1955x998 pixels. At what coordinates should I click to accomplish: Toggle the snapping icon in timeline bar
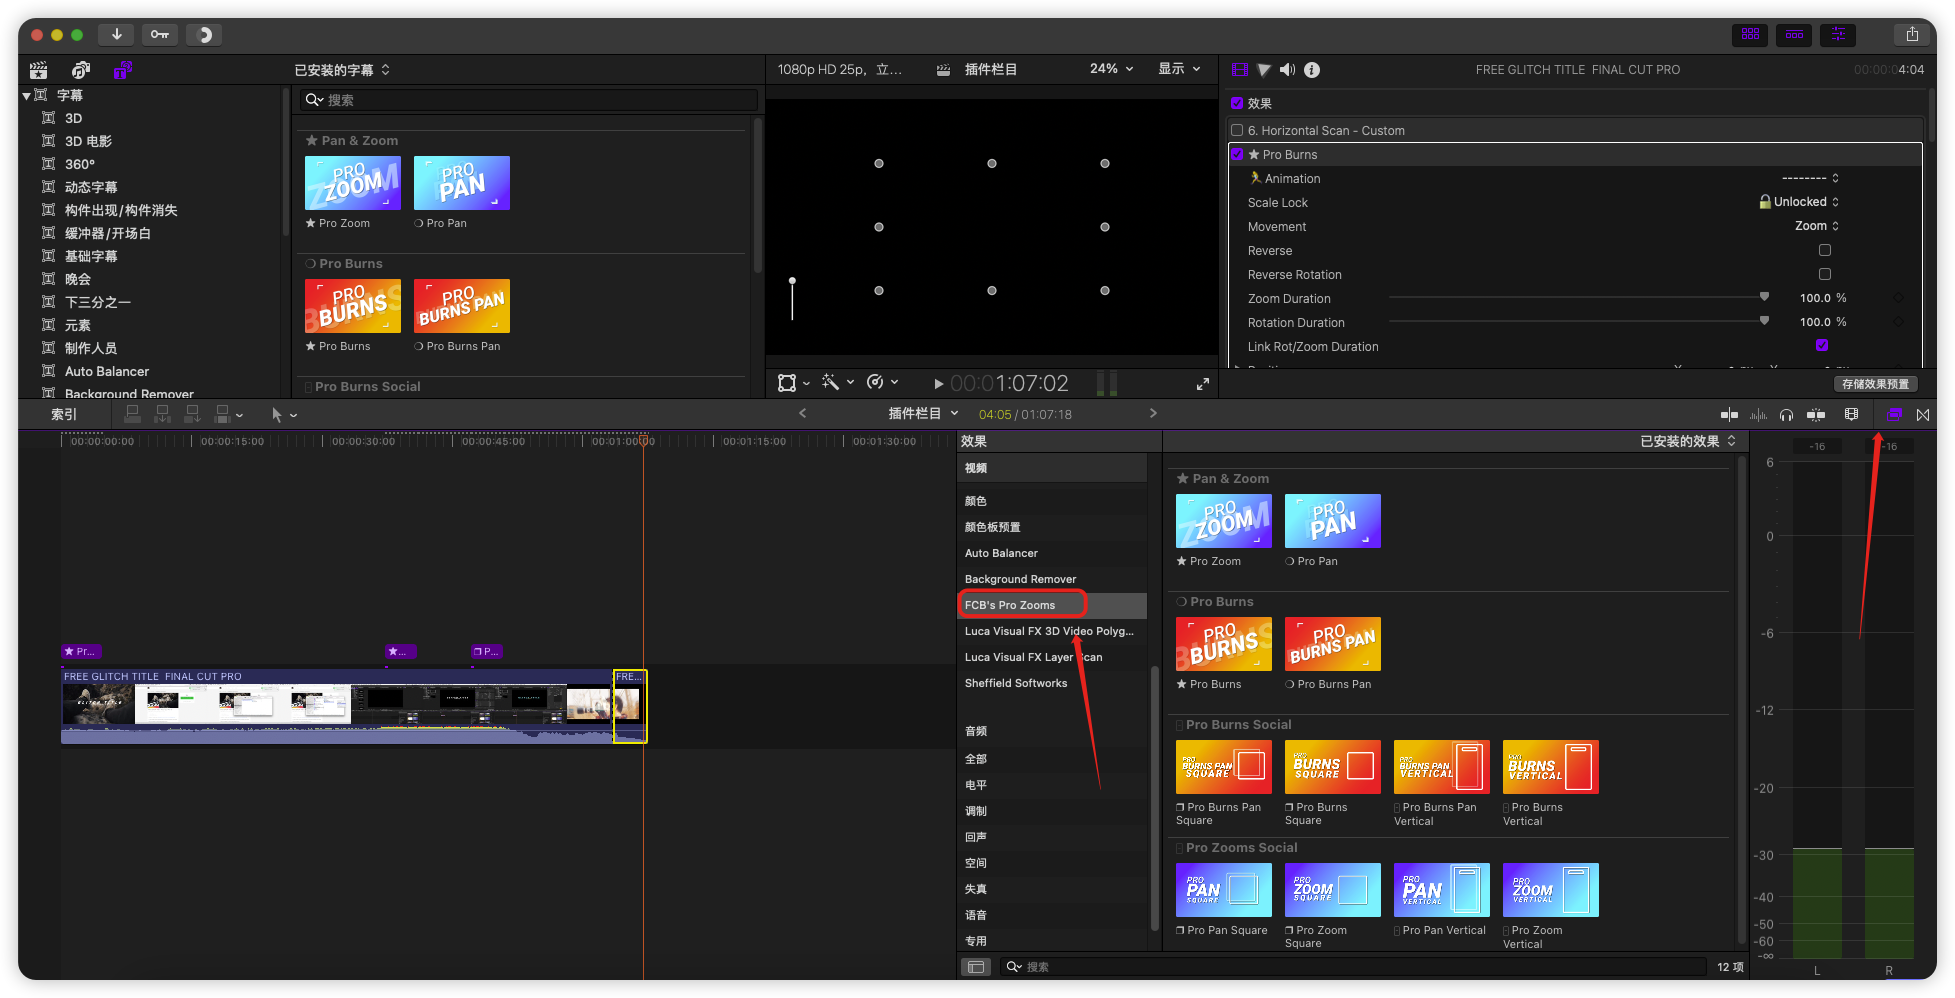(x=1816, y=415)
